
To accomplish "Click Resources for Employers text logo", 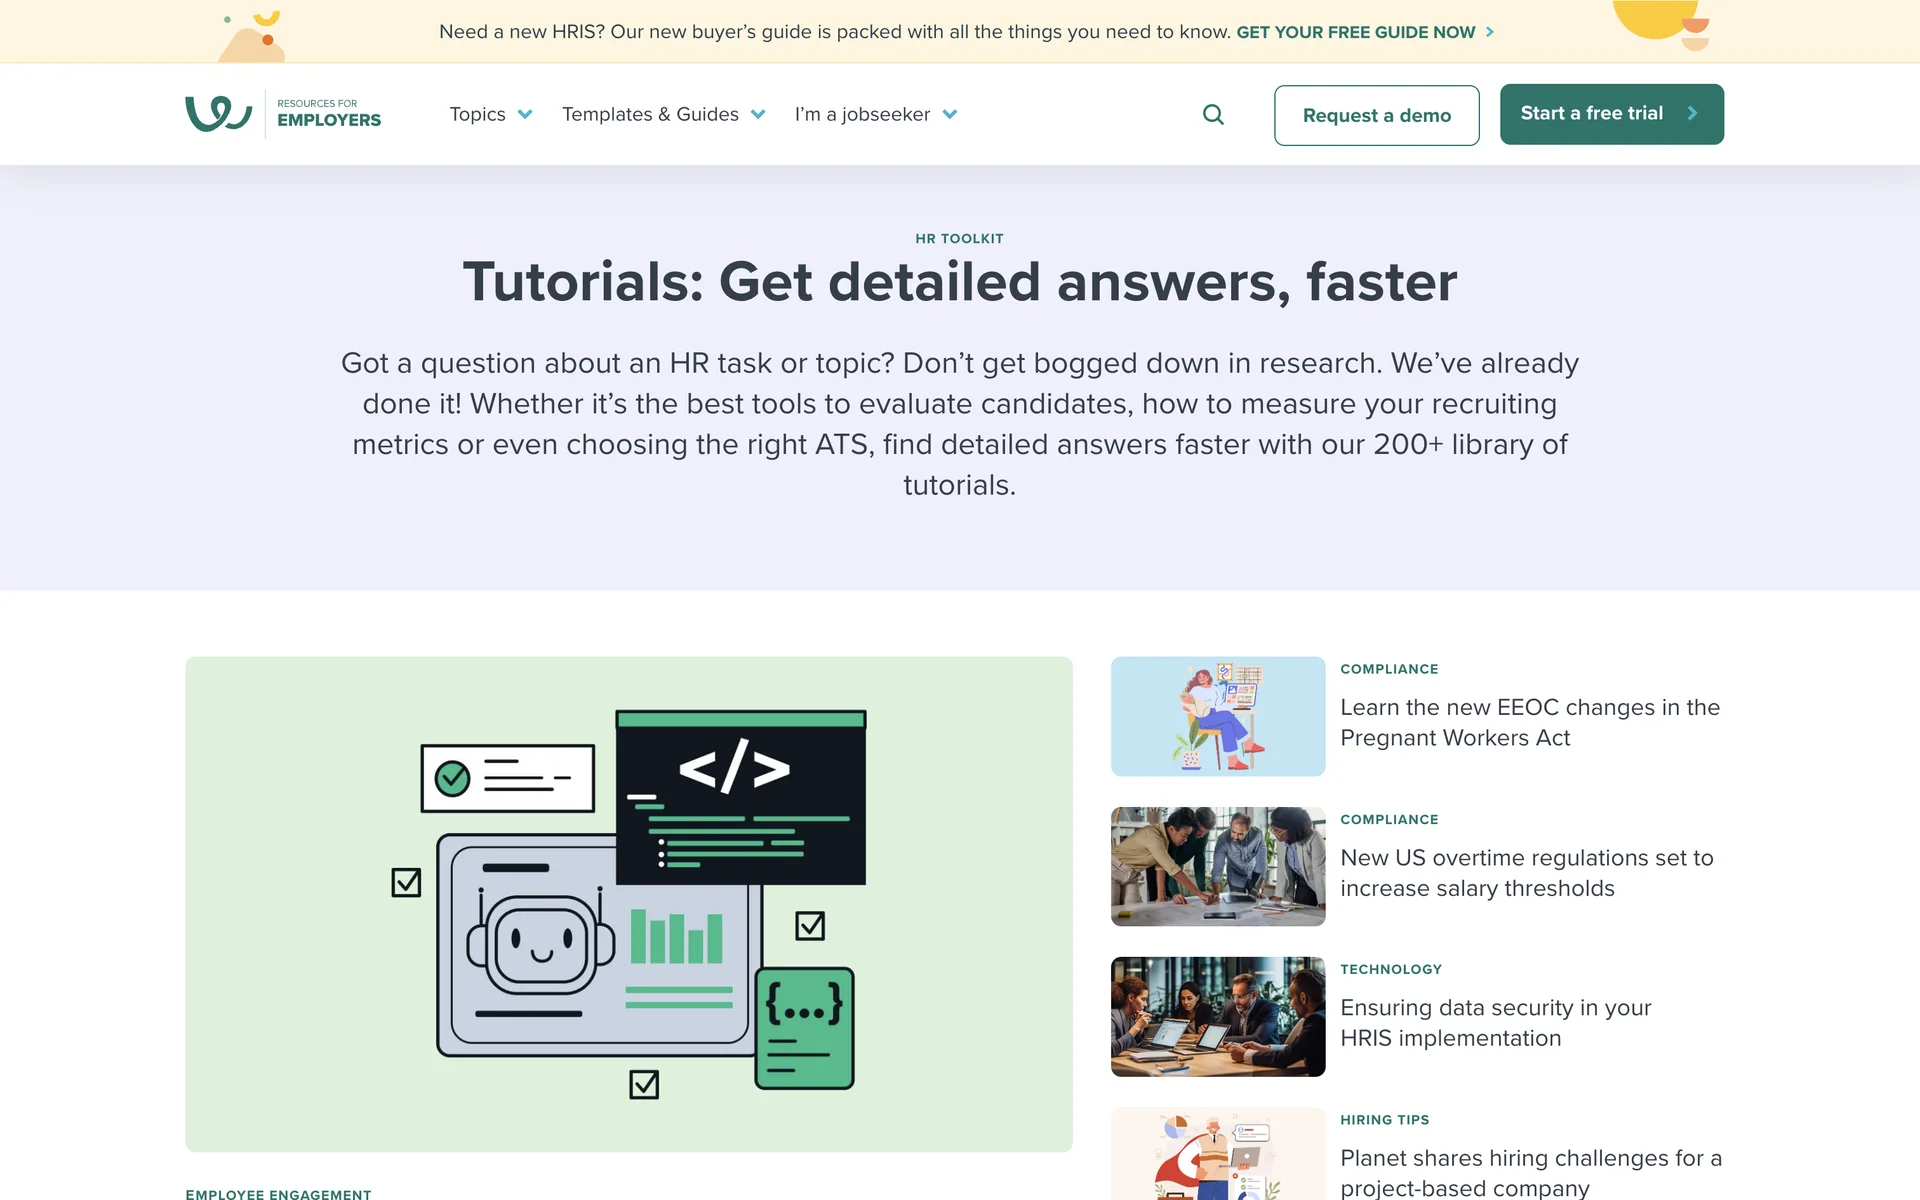I will click(328, 113).
